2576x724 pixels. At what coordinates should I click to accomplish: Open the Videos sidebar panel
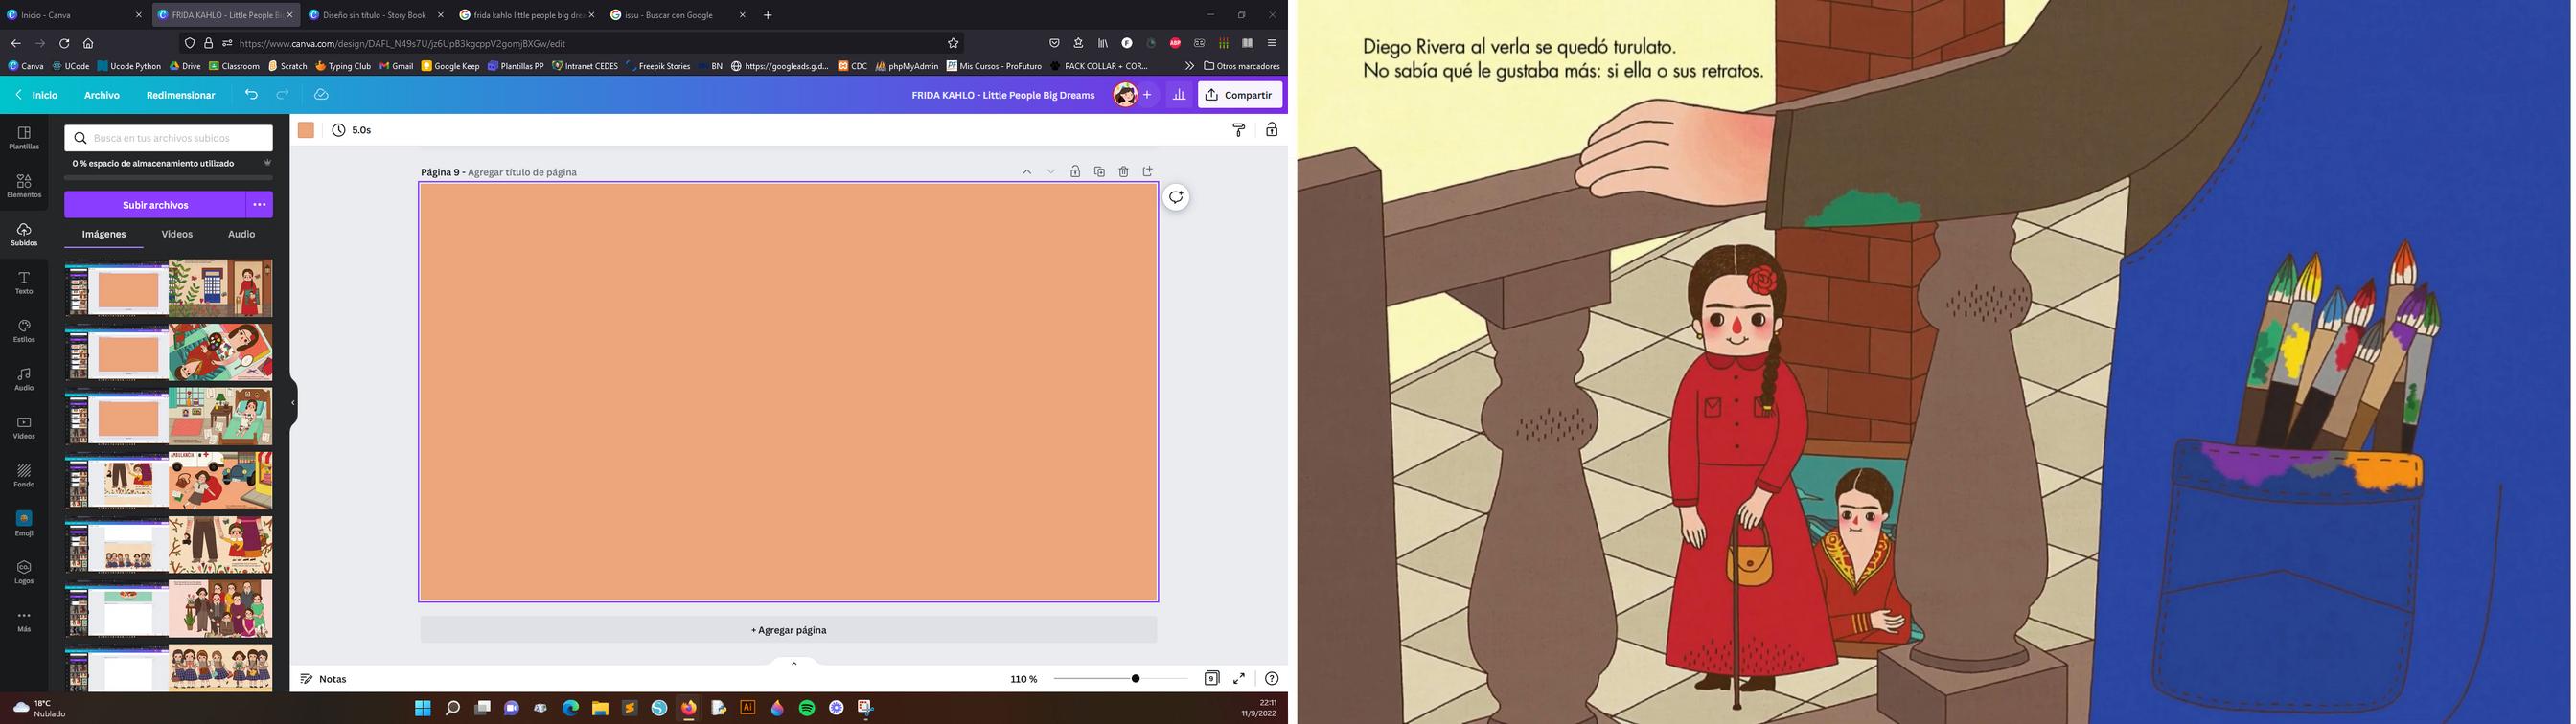tap(24, 428)
